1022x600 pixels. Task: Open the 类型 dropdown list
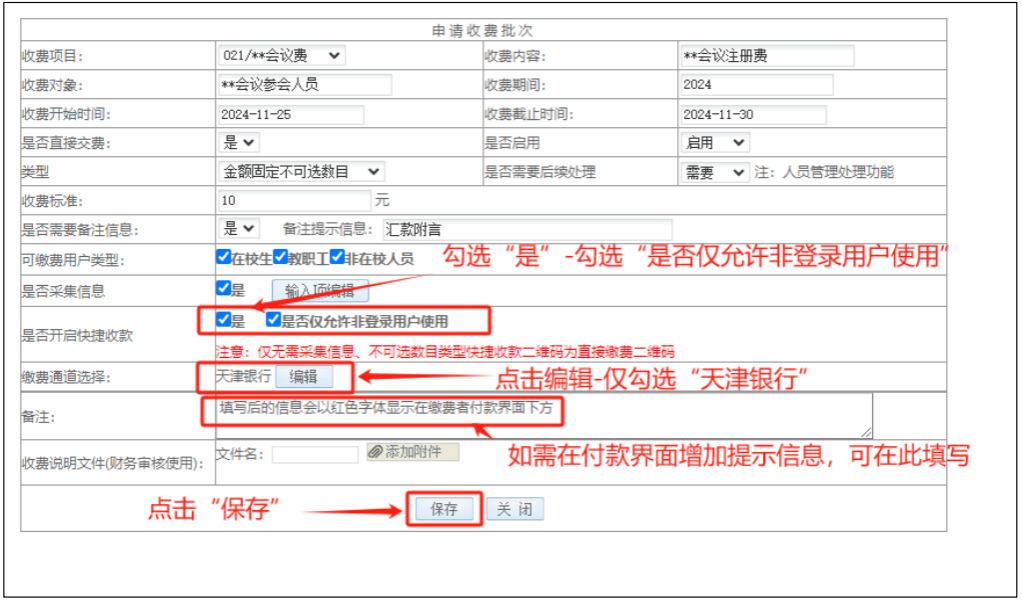300,172
